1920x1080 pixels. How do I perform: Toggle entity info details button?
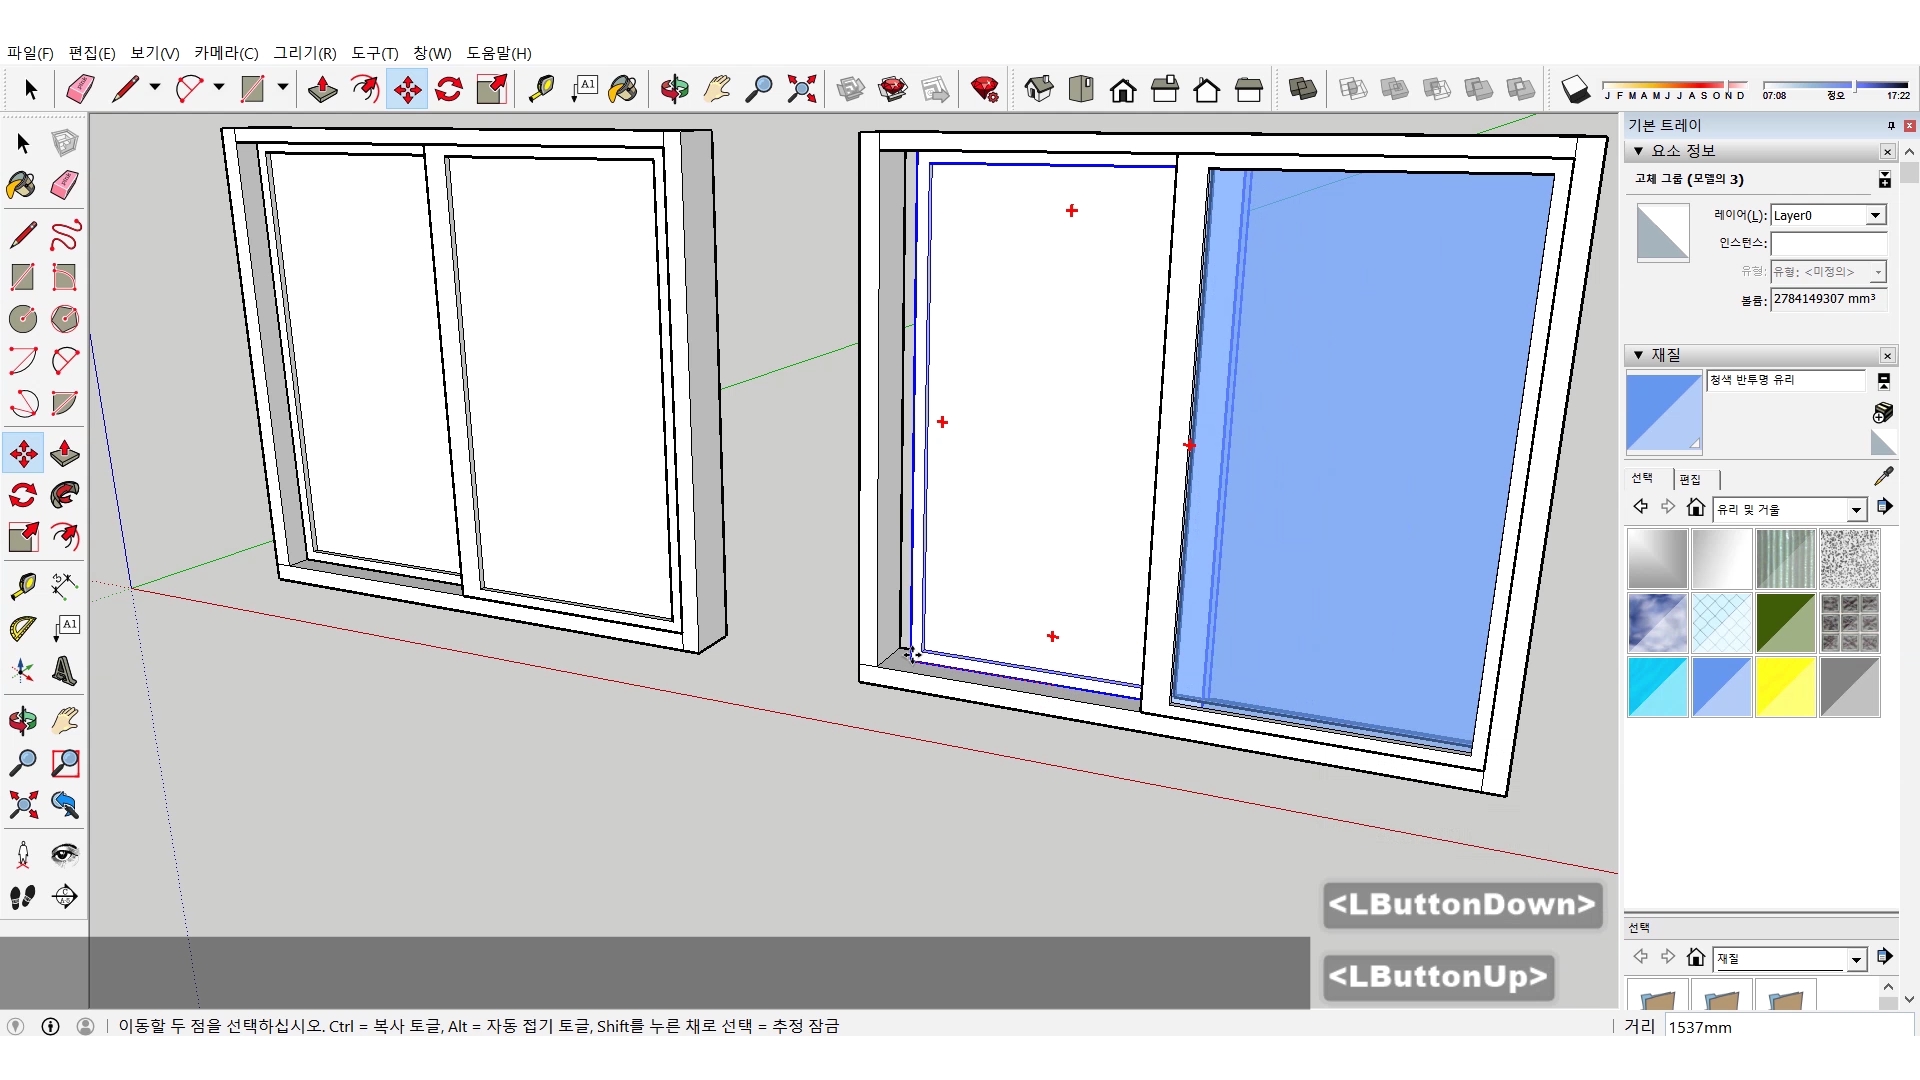pos(1885,179)
